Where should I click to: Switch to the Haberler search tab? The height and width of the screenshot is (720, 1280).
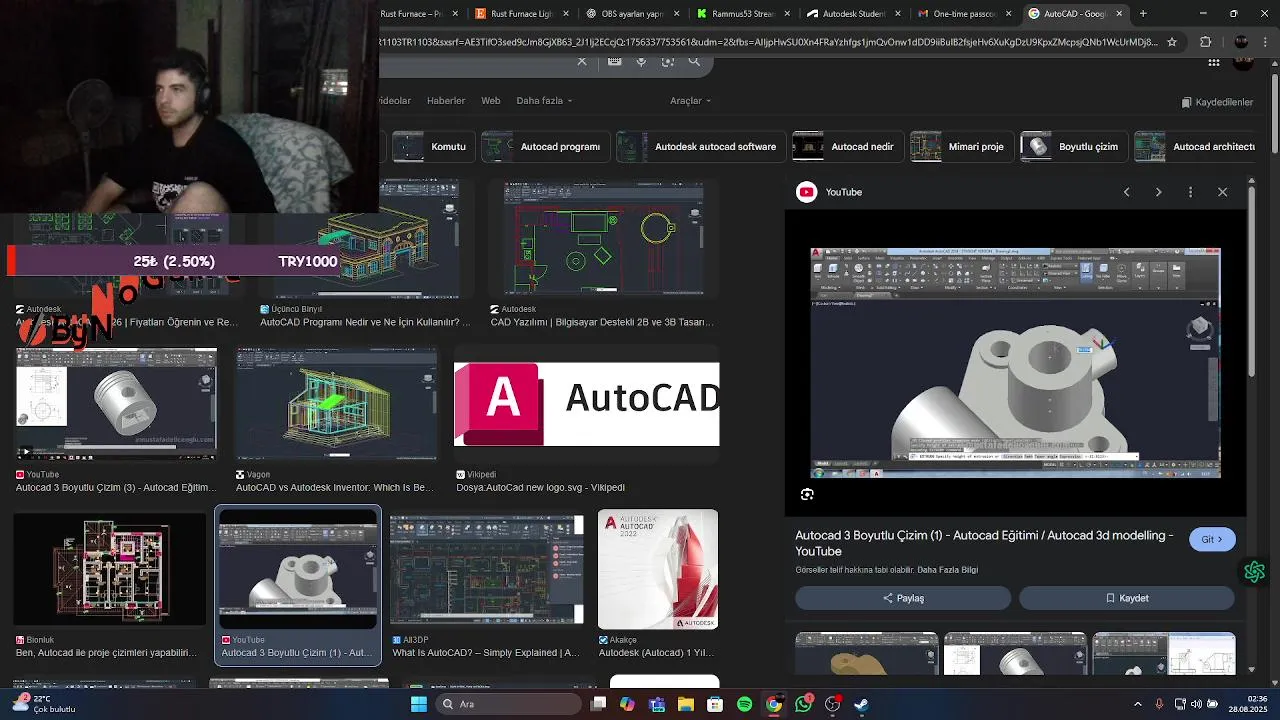pos(446,101)
